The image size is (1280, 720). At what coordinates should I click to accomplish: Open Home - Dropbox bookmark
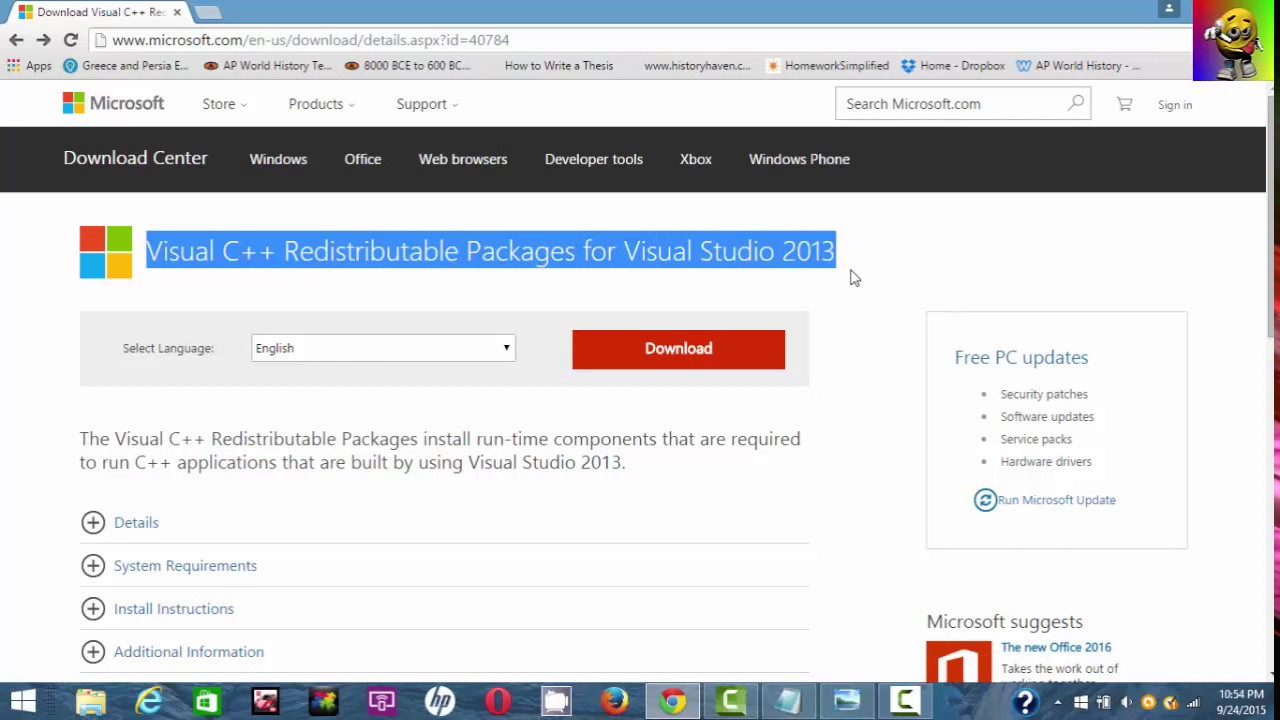point(953,66)
